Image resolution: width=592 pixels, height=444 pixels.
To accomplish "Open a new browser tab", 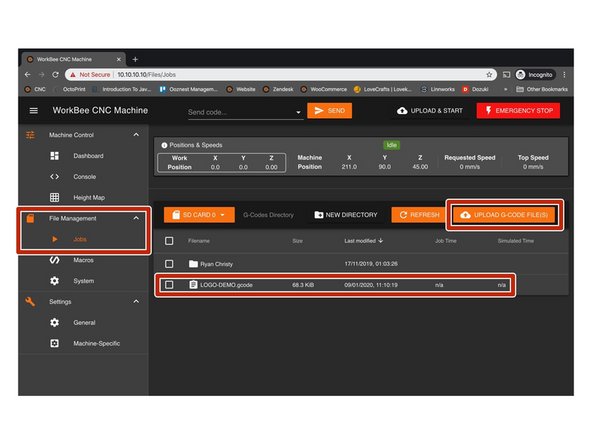I will coord(135,59).
